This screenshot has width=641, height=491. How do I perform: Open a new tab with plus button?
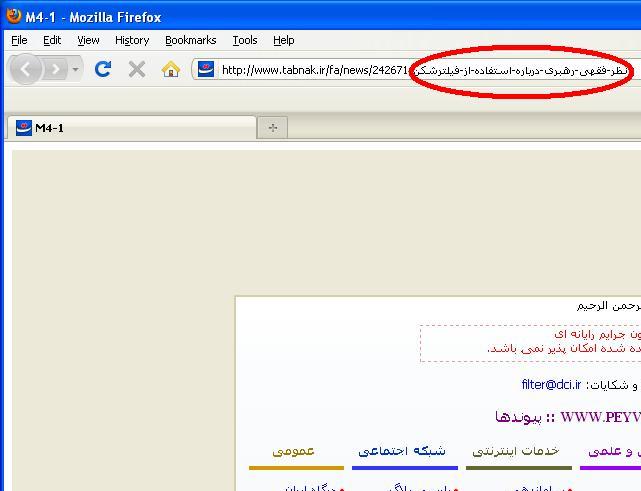coord(272,127)
